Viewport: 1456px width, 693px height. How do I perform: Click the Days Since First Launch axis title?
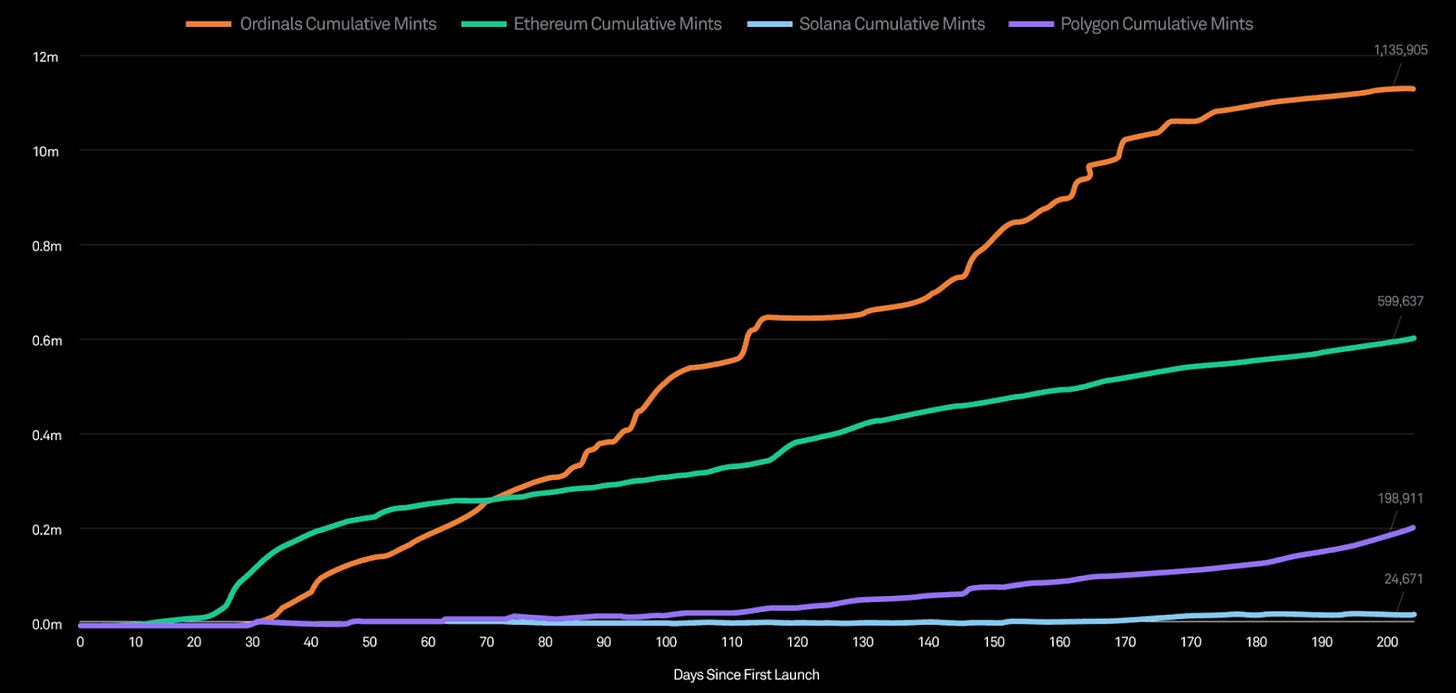[746, 675]
